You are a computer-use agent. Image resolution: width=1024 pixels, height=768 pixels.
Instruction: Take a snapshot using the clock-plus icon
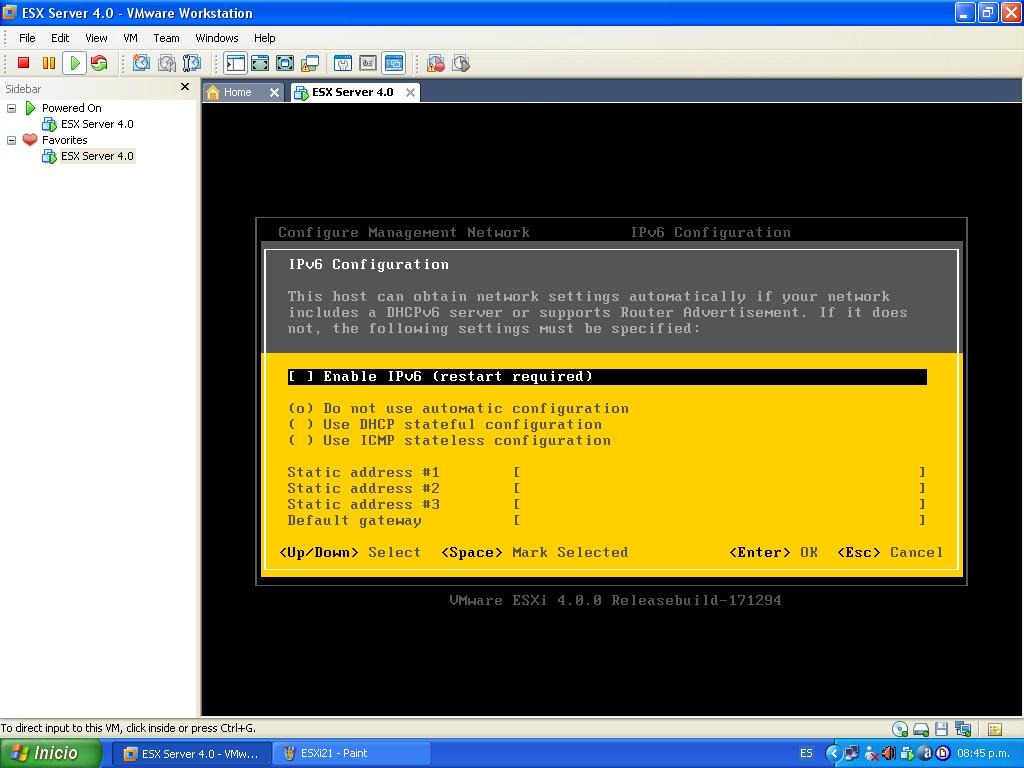(x=141, y=63)
